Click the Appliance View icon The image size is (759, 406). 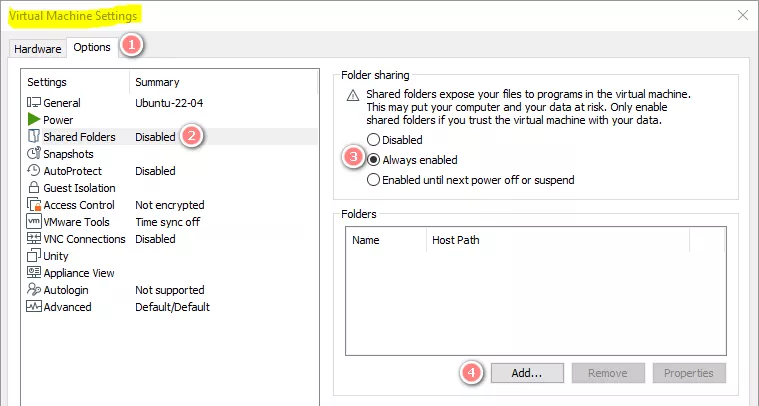coord(34,272)
